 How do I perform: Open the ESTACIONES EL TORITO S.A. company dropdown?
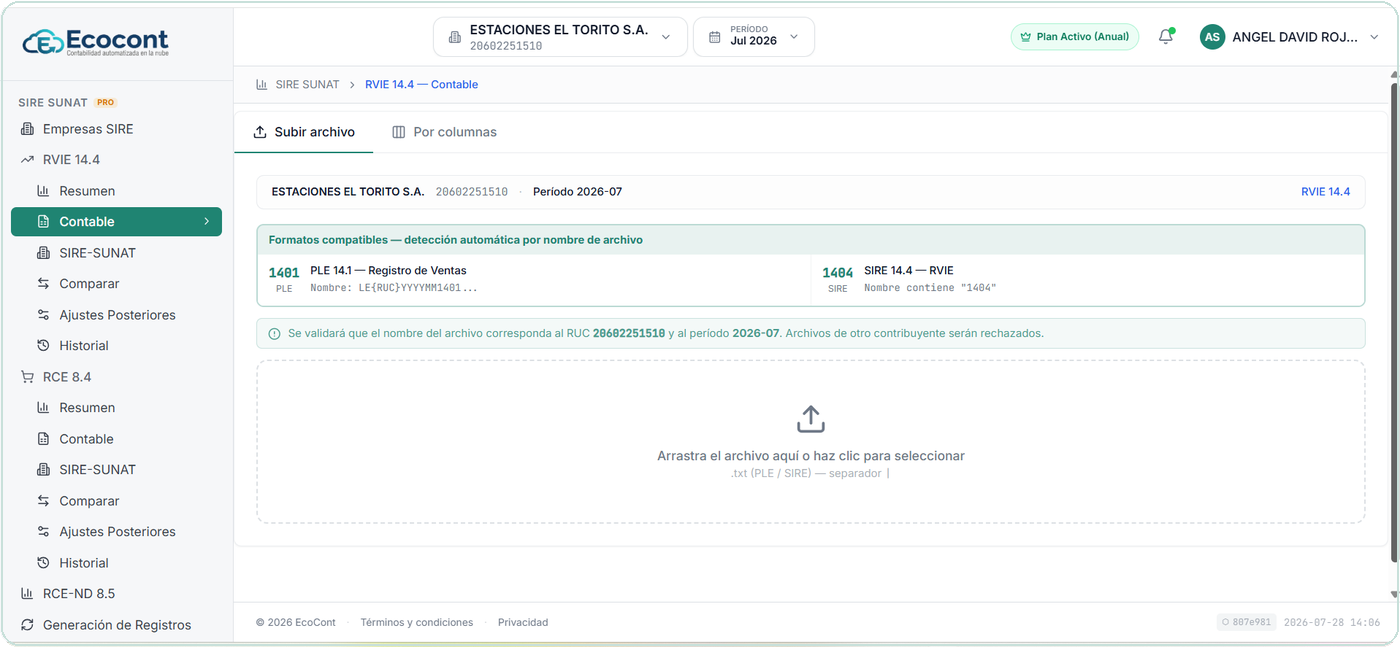[560, 37]
